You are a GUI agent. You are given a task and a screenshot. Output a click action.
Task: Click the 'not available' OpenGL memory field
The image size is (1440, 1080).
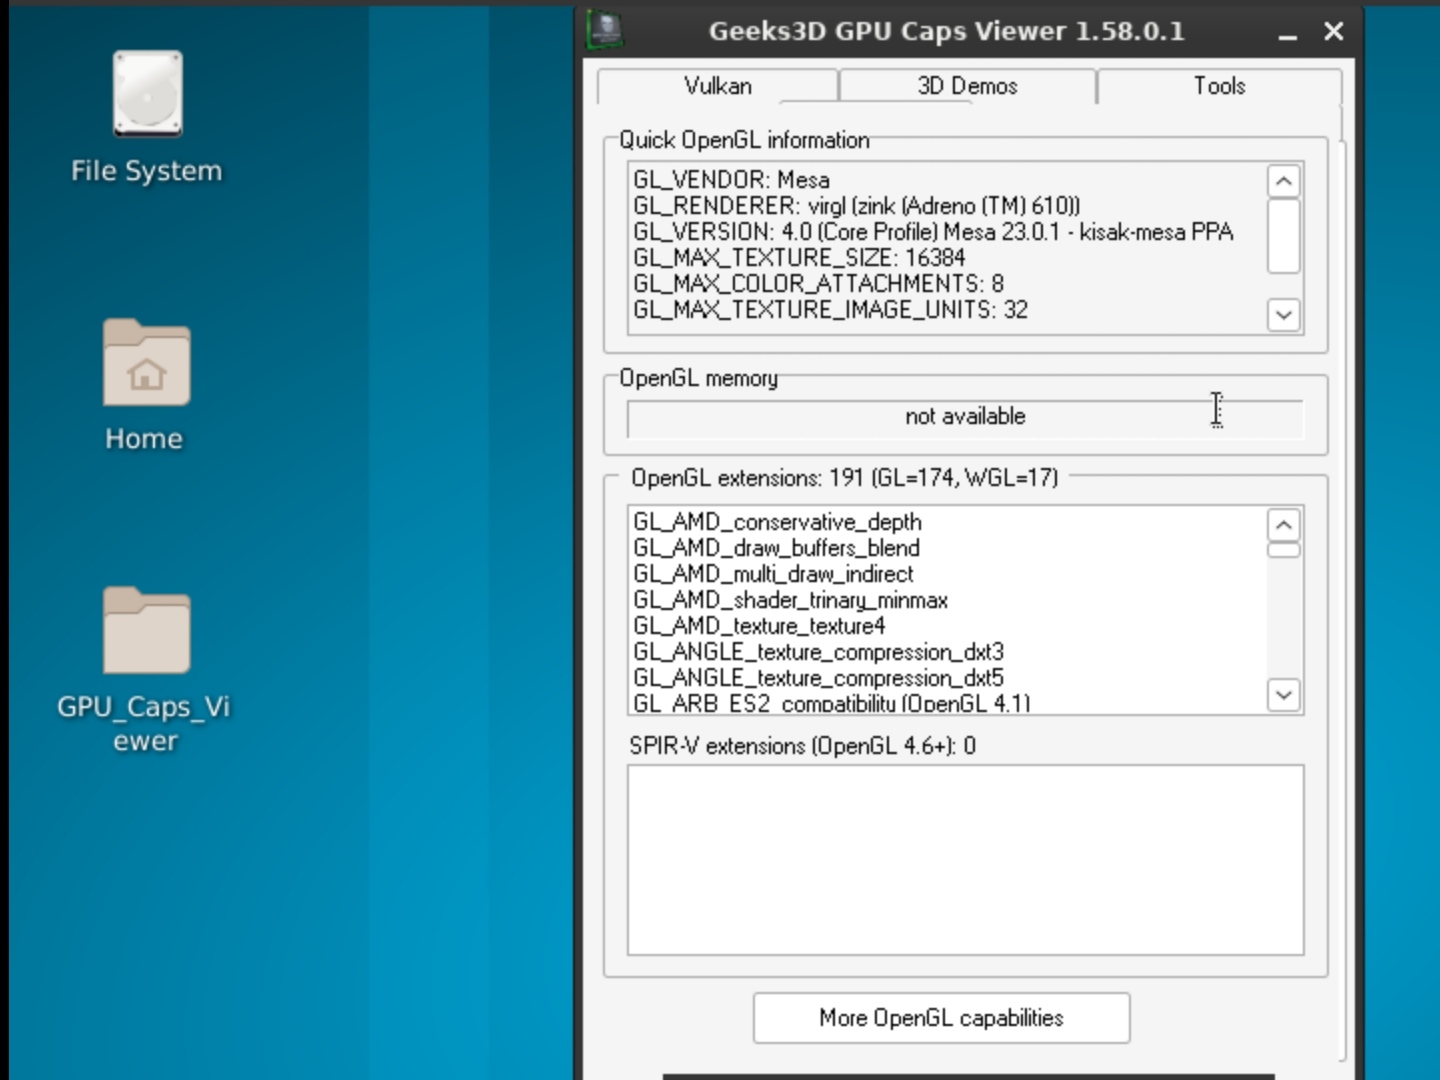tap(965, 417)
